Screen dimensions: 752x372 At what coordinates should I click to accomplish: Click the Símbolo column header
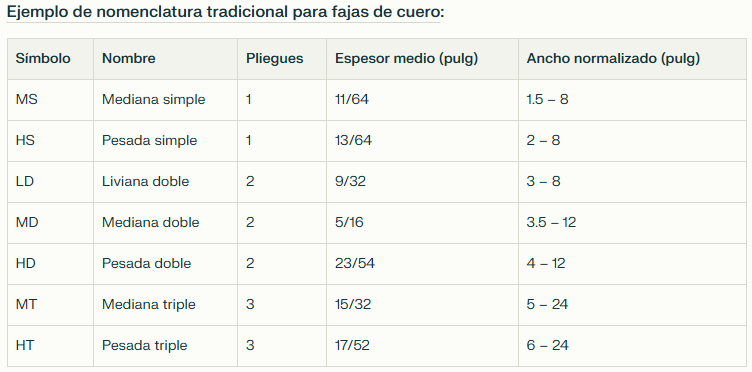click(x=50, y=59)
